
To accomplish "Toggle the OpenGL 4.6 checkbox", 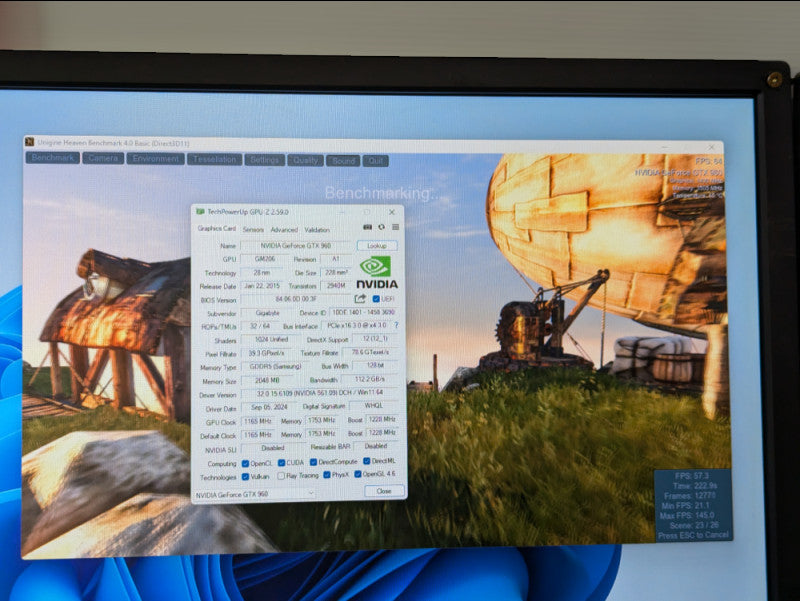I will [x=358, y=474].
